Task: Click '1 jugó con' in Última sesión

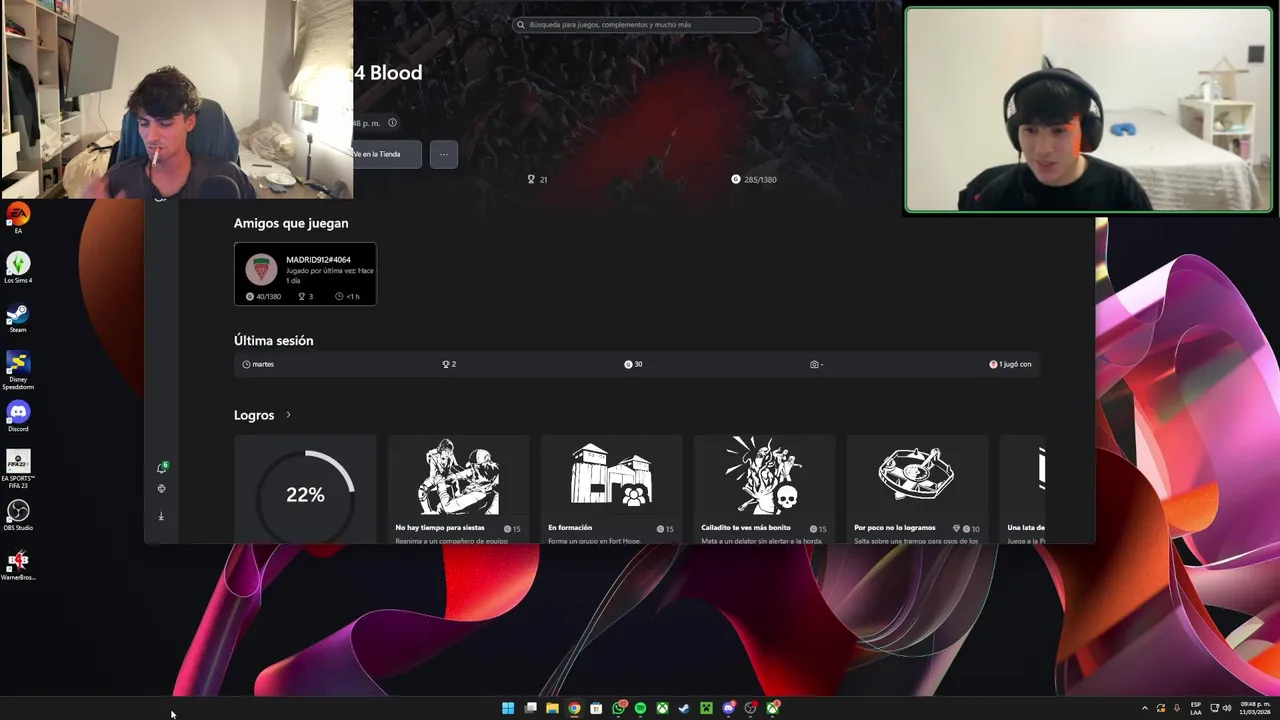Action: (x=1010, y=364)
